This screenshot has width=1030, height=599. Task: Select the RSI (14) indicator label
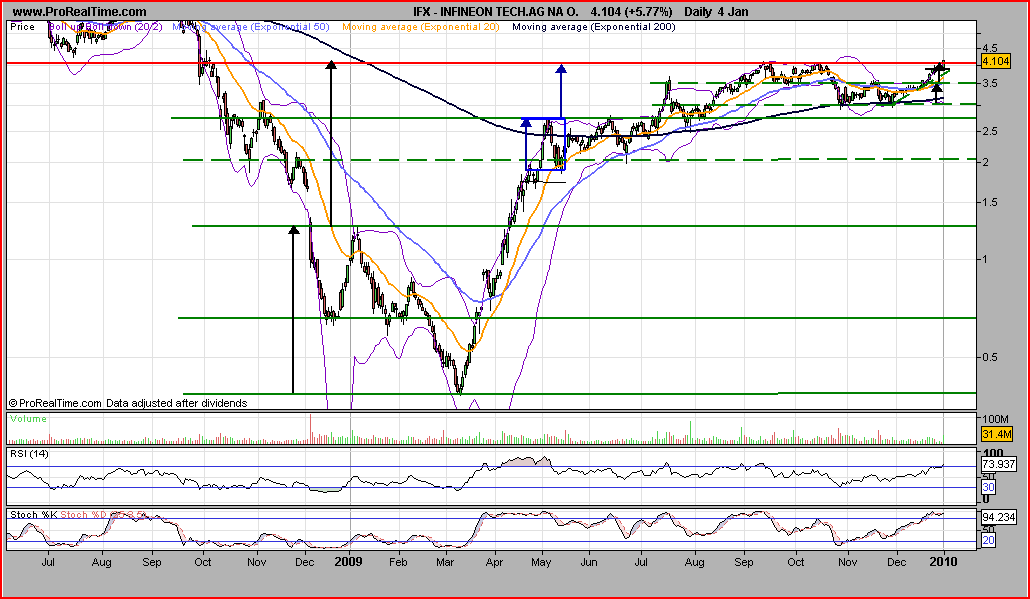click(x=29, y=454)
